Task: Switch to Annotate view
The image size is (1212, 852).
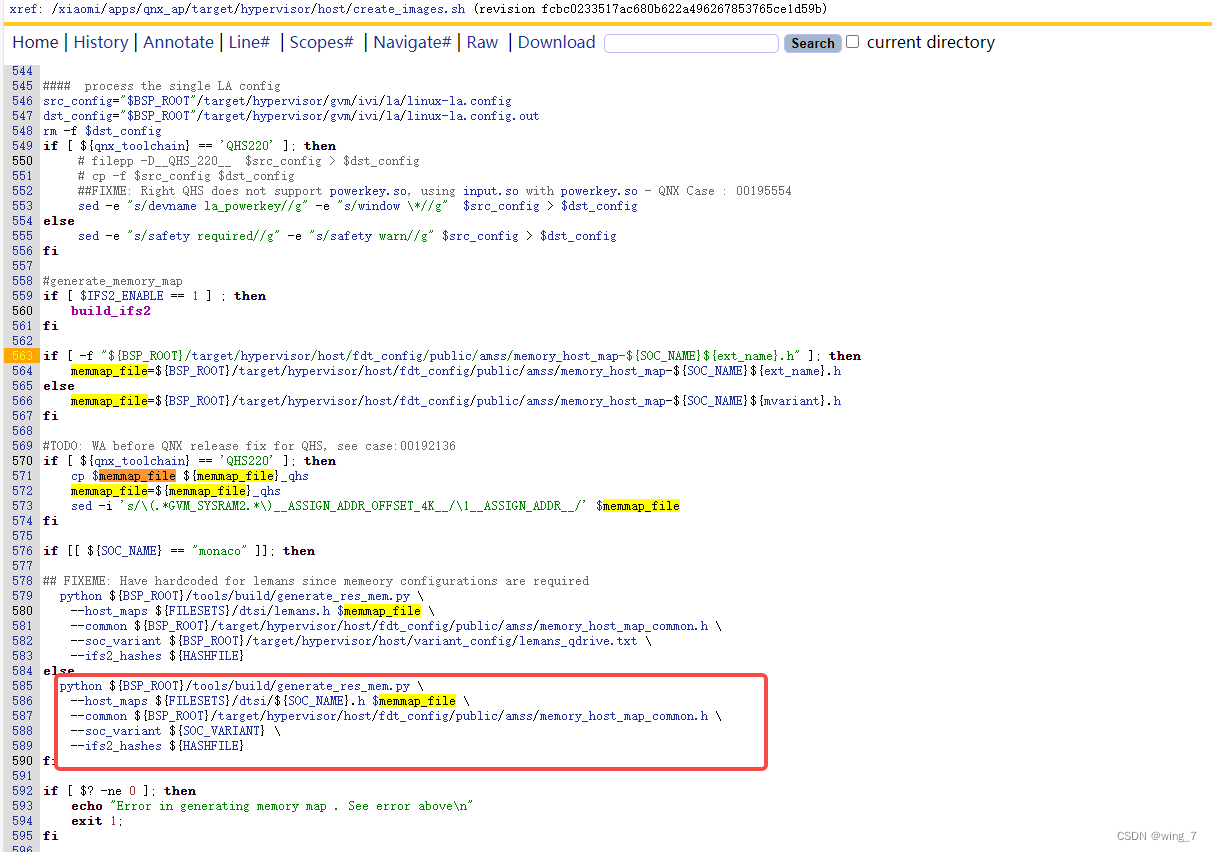Action: (x=178, y=42)
